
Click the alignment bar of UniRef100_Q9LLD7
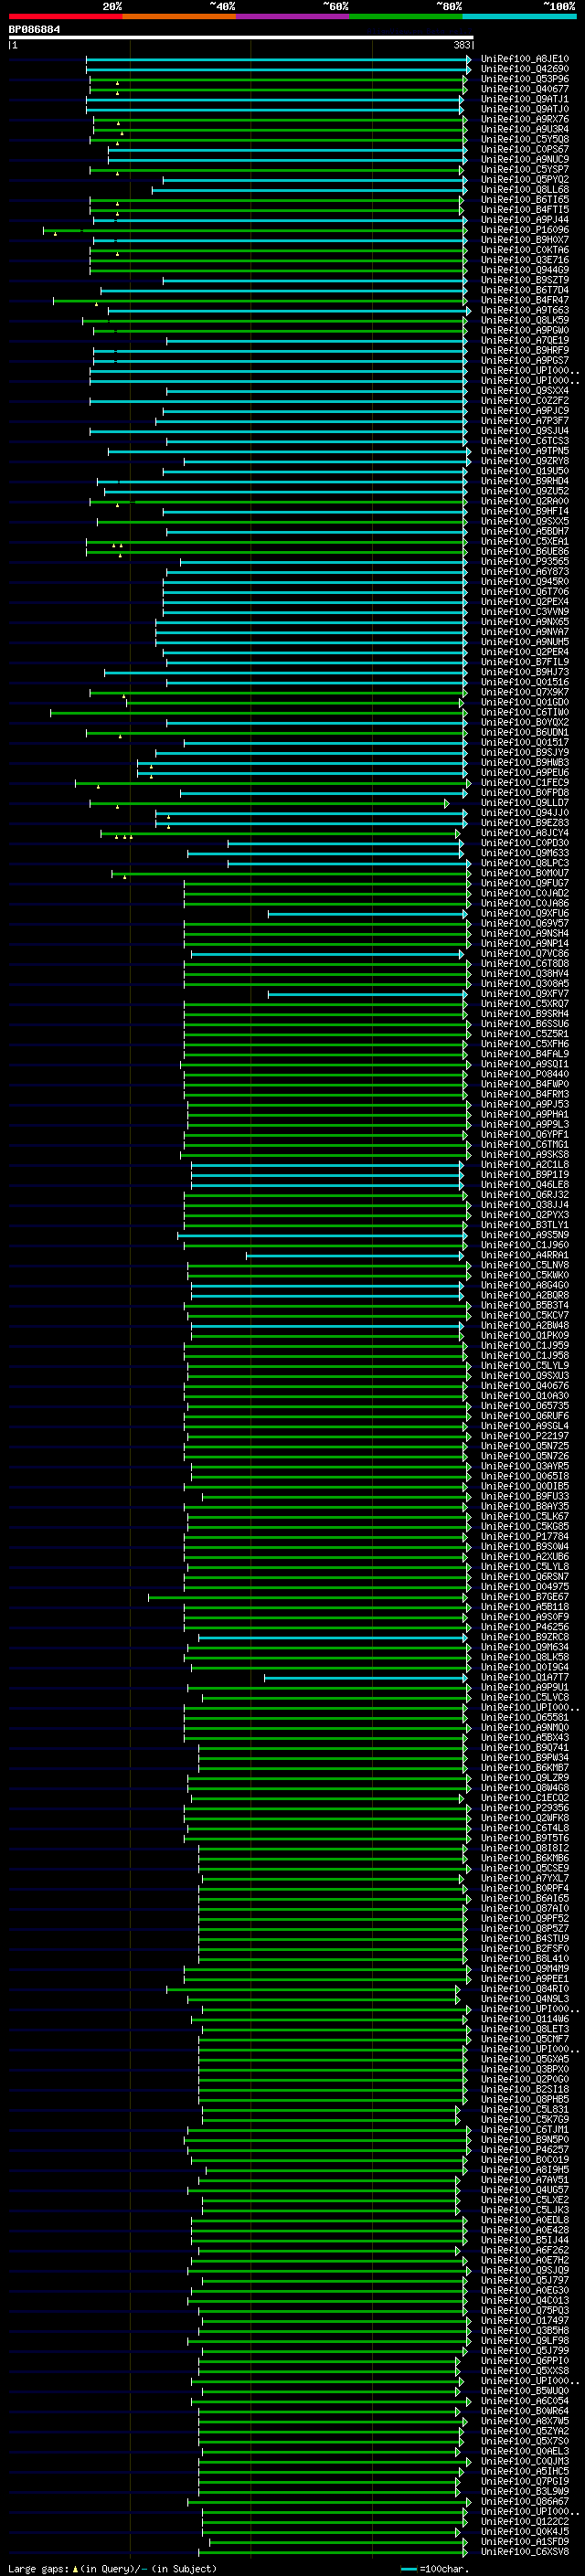point(269,803)
